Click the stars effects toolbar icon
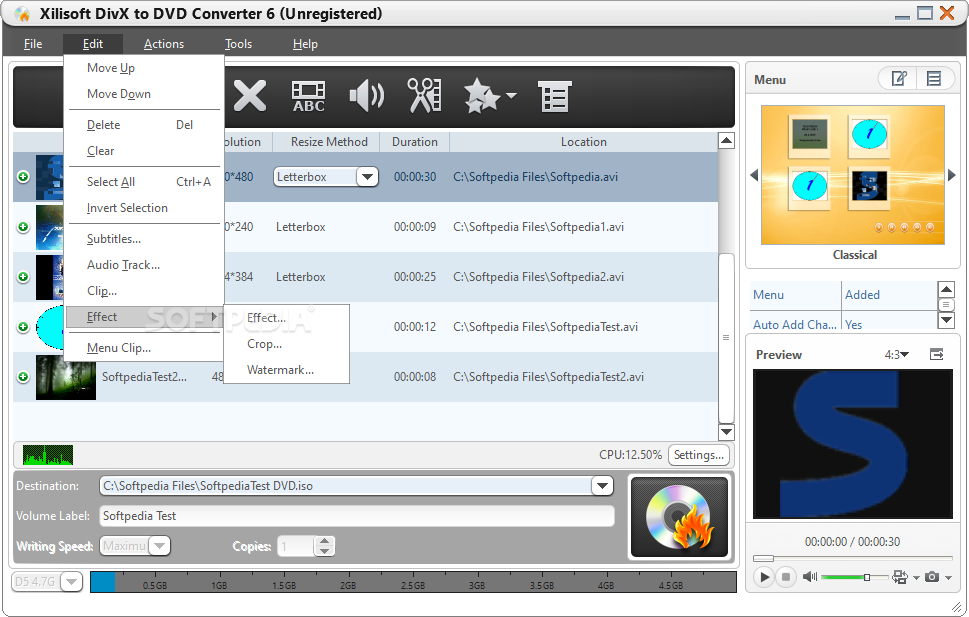This screenshot has height=617, width=969. tap(481, 96)
